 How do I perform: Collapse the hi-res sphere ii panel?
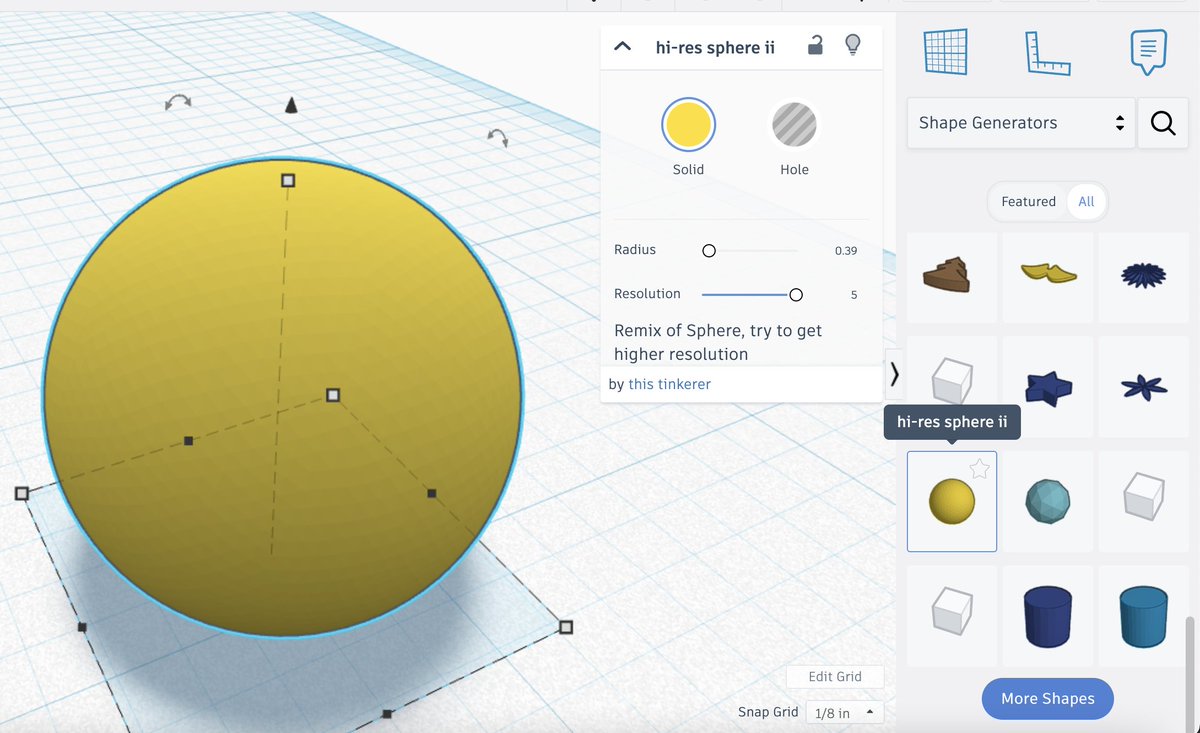(x=623, y=45)
